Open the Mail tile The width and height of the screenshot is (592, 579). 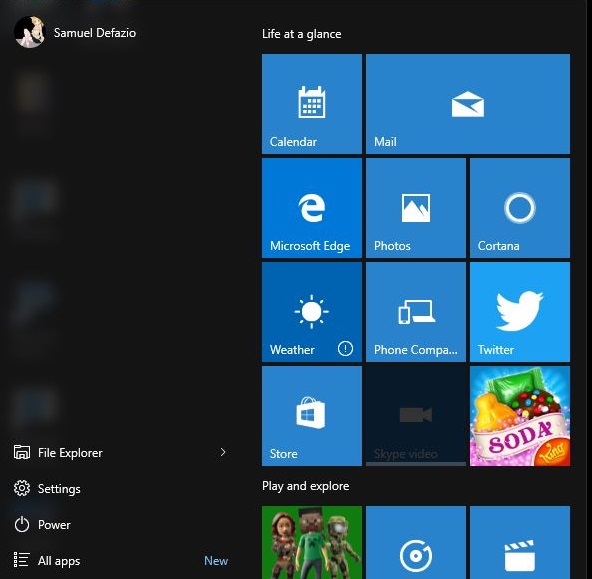(x=468, y=104)
